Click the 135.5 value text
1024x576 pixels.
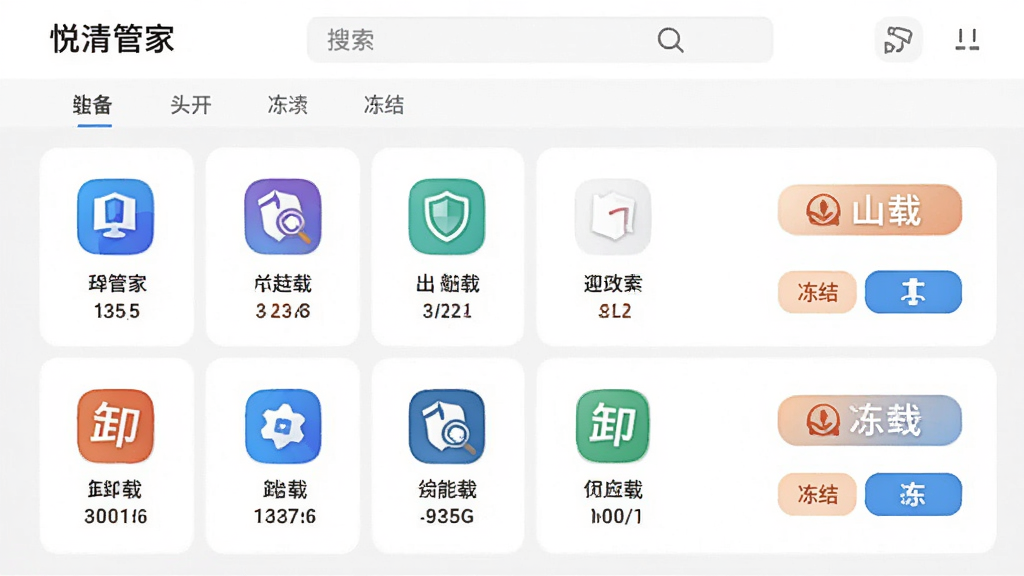click(x=116, y=311)
